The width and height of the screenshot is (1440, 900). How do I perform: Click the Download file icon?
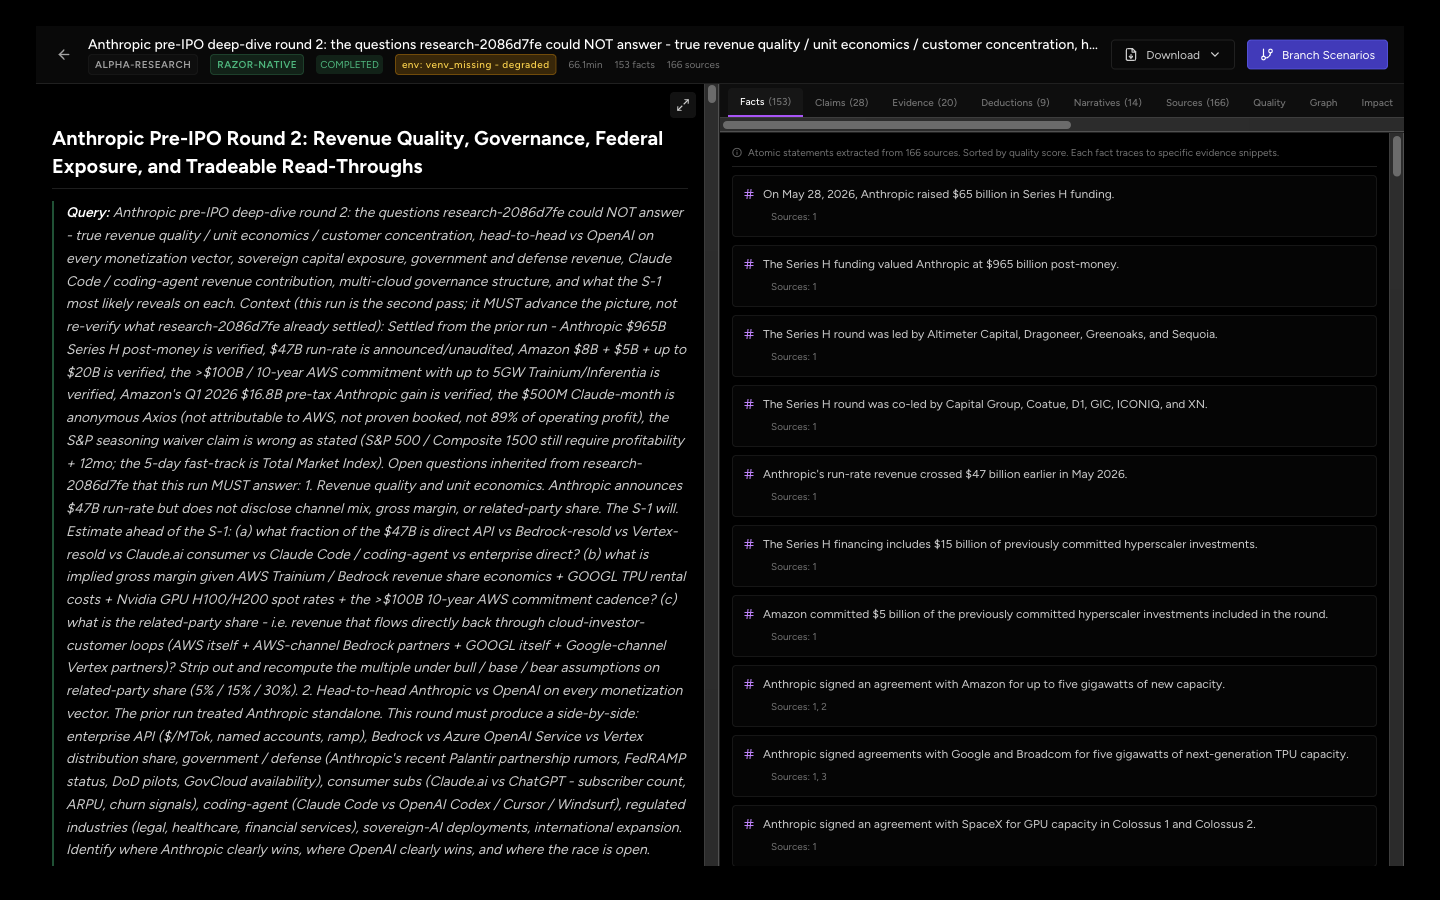(1131, 55)
